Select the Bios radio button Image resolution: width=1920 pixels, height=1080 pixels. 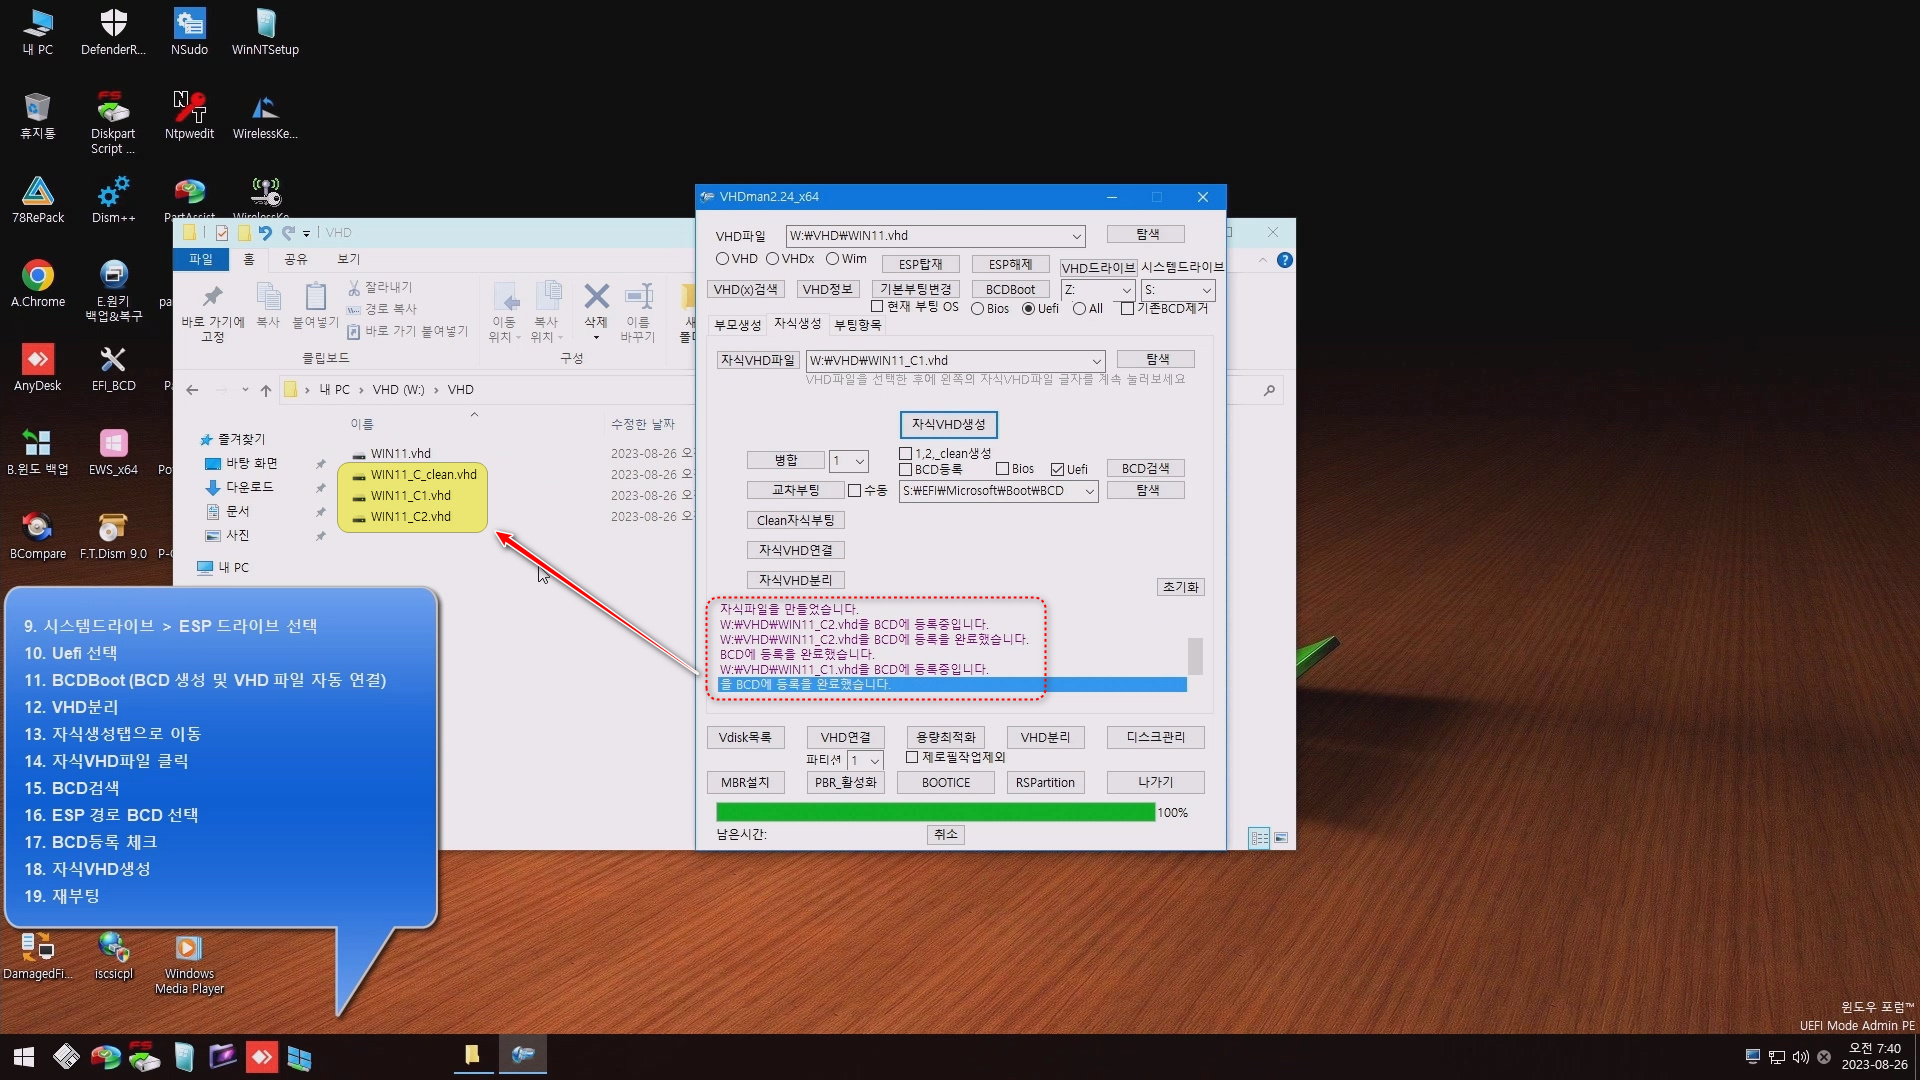(x=977, y=309)
